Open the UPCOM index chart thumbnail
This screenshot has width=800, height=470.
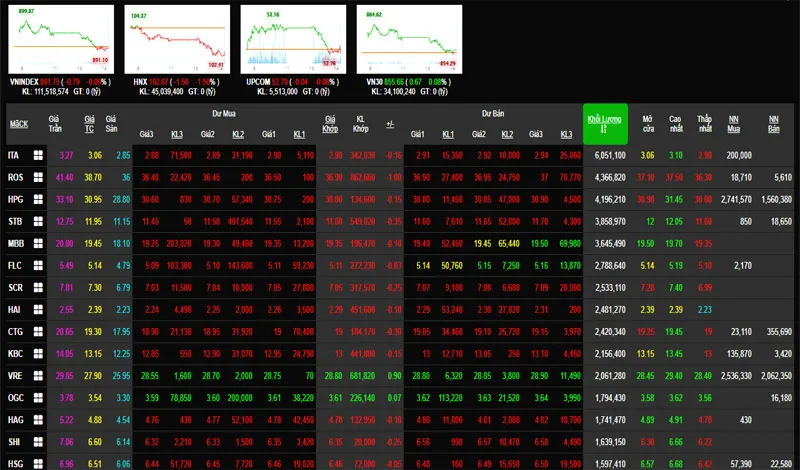pos(293,39)
